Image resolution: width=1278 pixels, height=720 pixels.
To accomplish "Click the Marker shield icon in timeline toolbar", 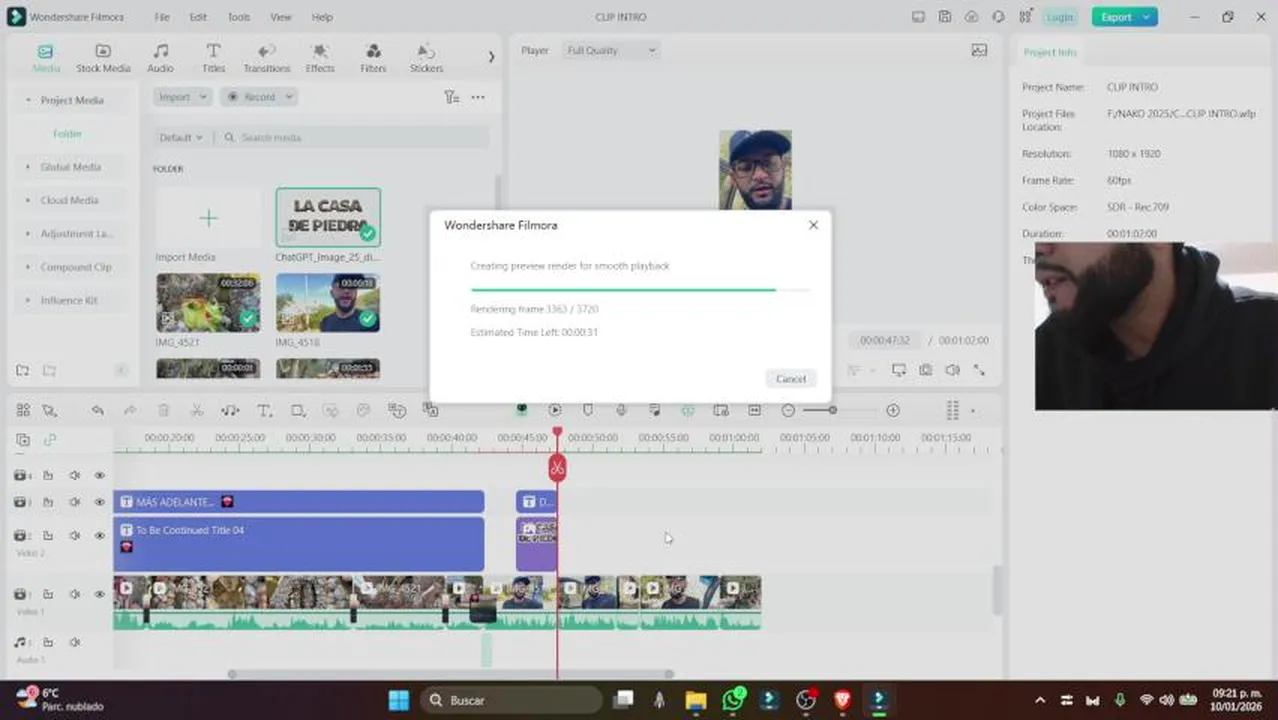I will (588, 410).
